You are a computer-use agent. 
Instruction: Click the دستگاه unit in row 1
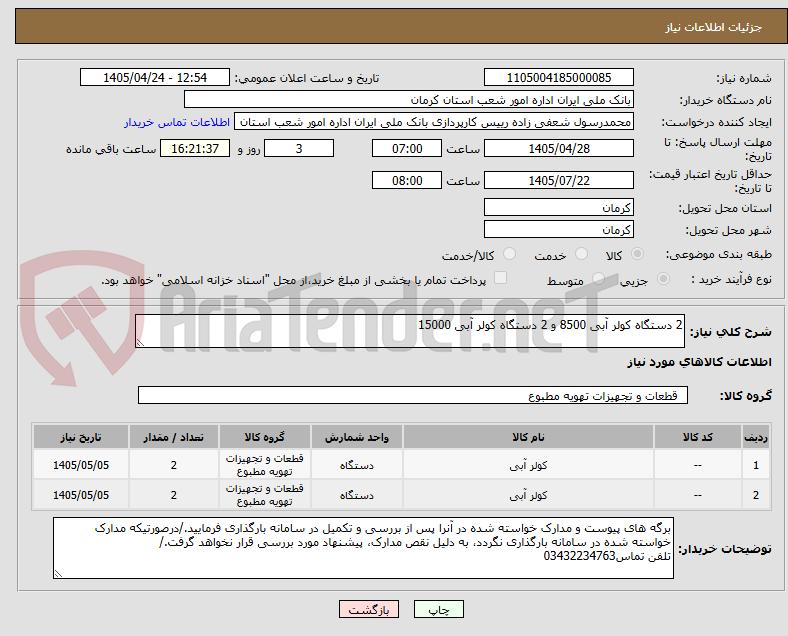[357, 465]
